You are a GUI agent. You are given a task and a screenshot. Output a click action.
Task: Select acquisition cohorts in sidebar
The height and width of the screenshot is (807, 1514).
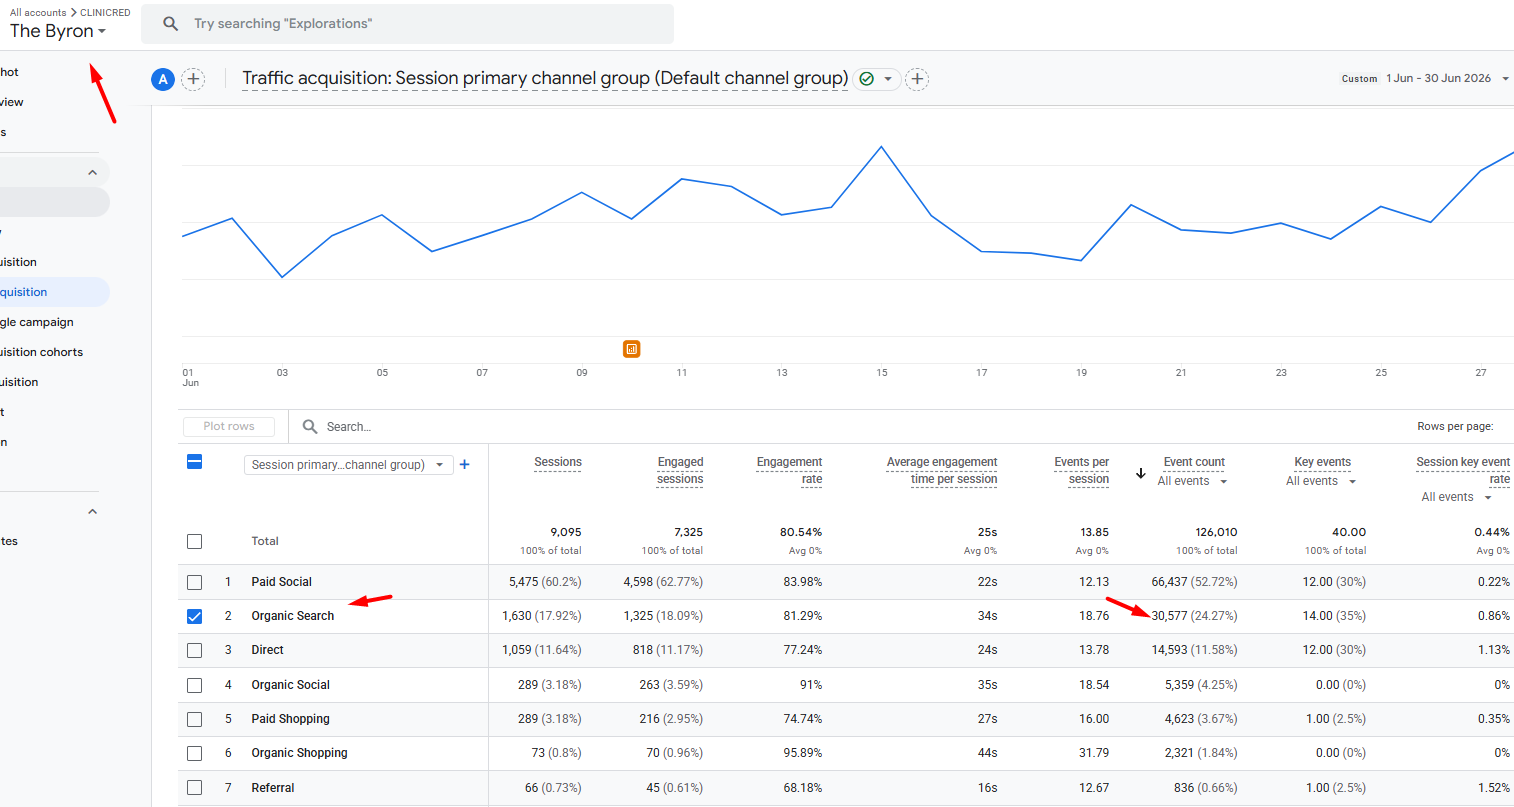click(42, 352)
